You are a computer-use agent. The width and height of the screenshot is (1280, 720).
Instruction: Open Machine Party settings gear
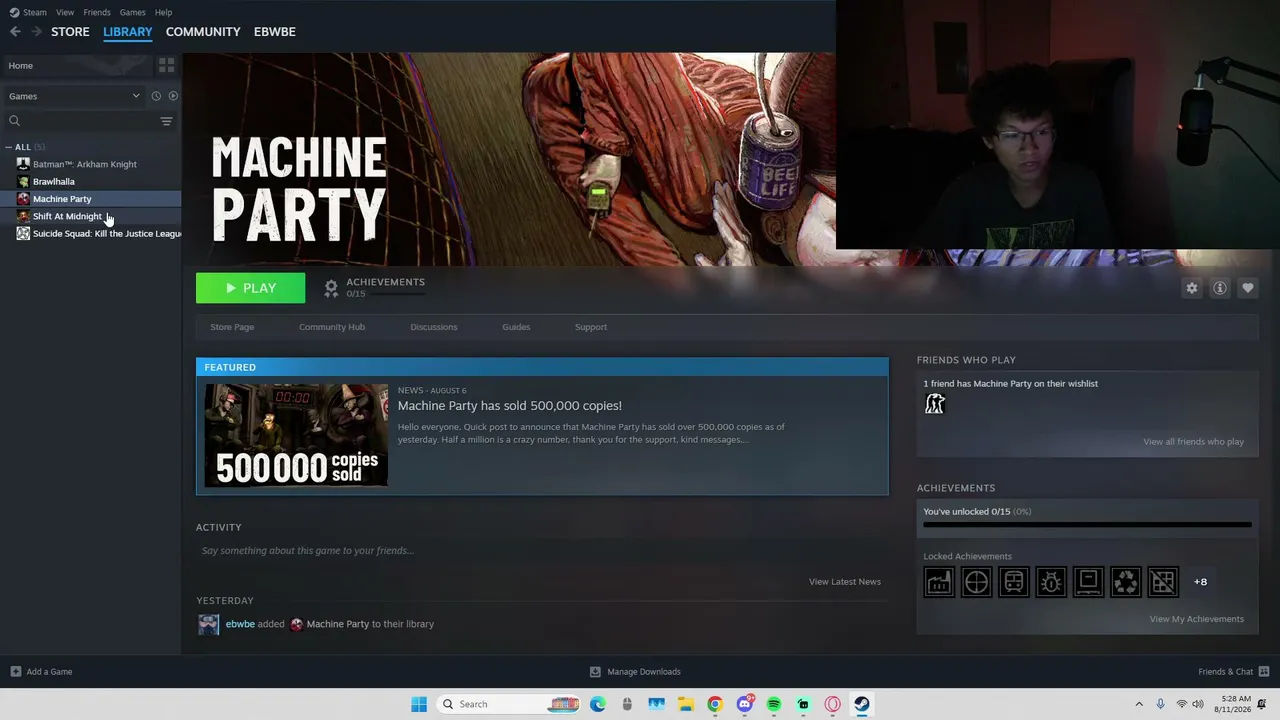[1191, 288]
